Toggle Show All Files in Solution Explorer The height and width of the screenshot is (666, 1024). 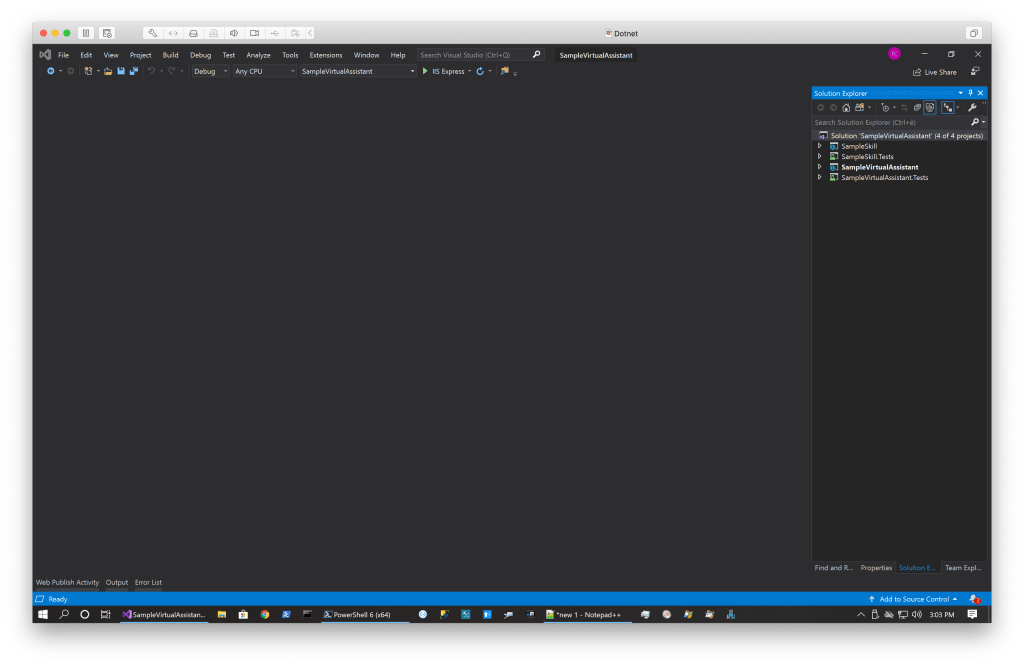tap(930, 107)
